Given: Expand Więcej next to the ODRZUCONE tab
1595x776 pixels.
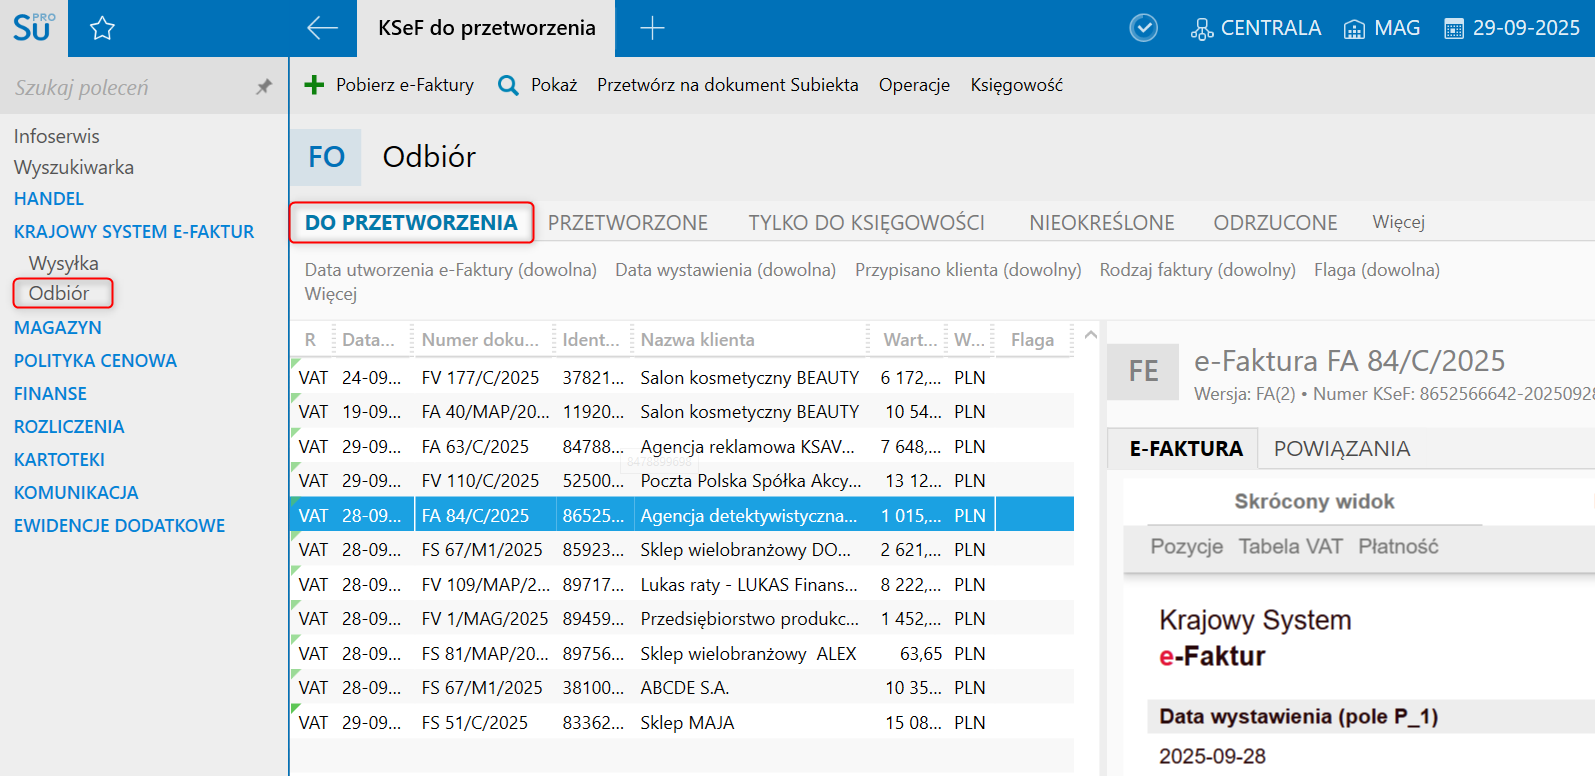Looking at the screenshot, I should 1398,222.
